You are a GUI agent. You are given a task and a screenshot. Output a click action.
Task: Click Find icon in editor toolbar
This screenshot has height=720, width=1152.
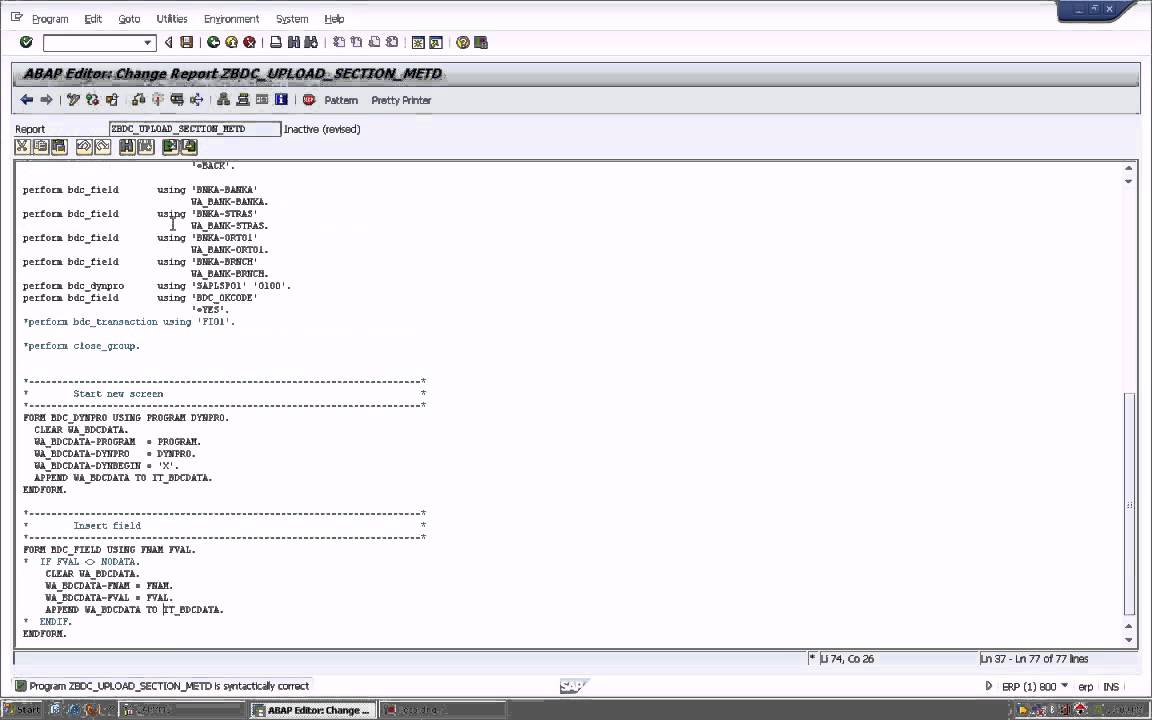click(x=127, y=147)
